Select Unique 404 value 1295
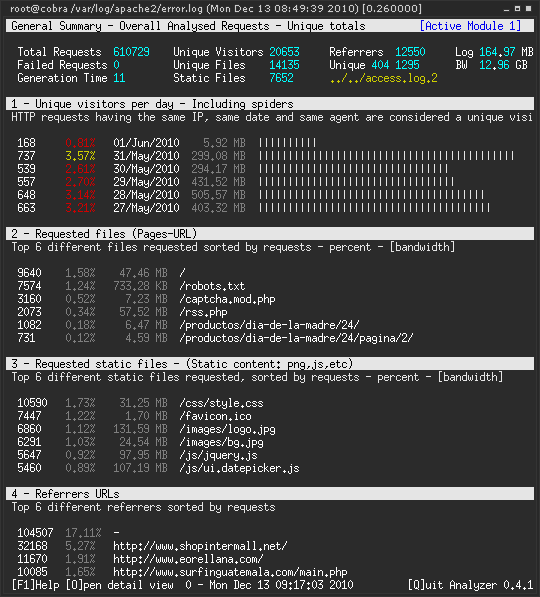 click(407, 65)
